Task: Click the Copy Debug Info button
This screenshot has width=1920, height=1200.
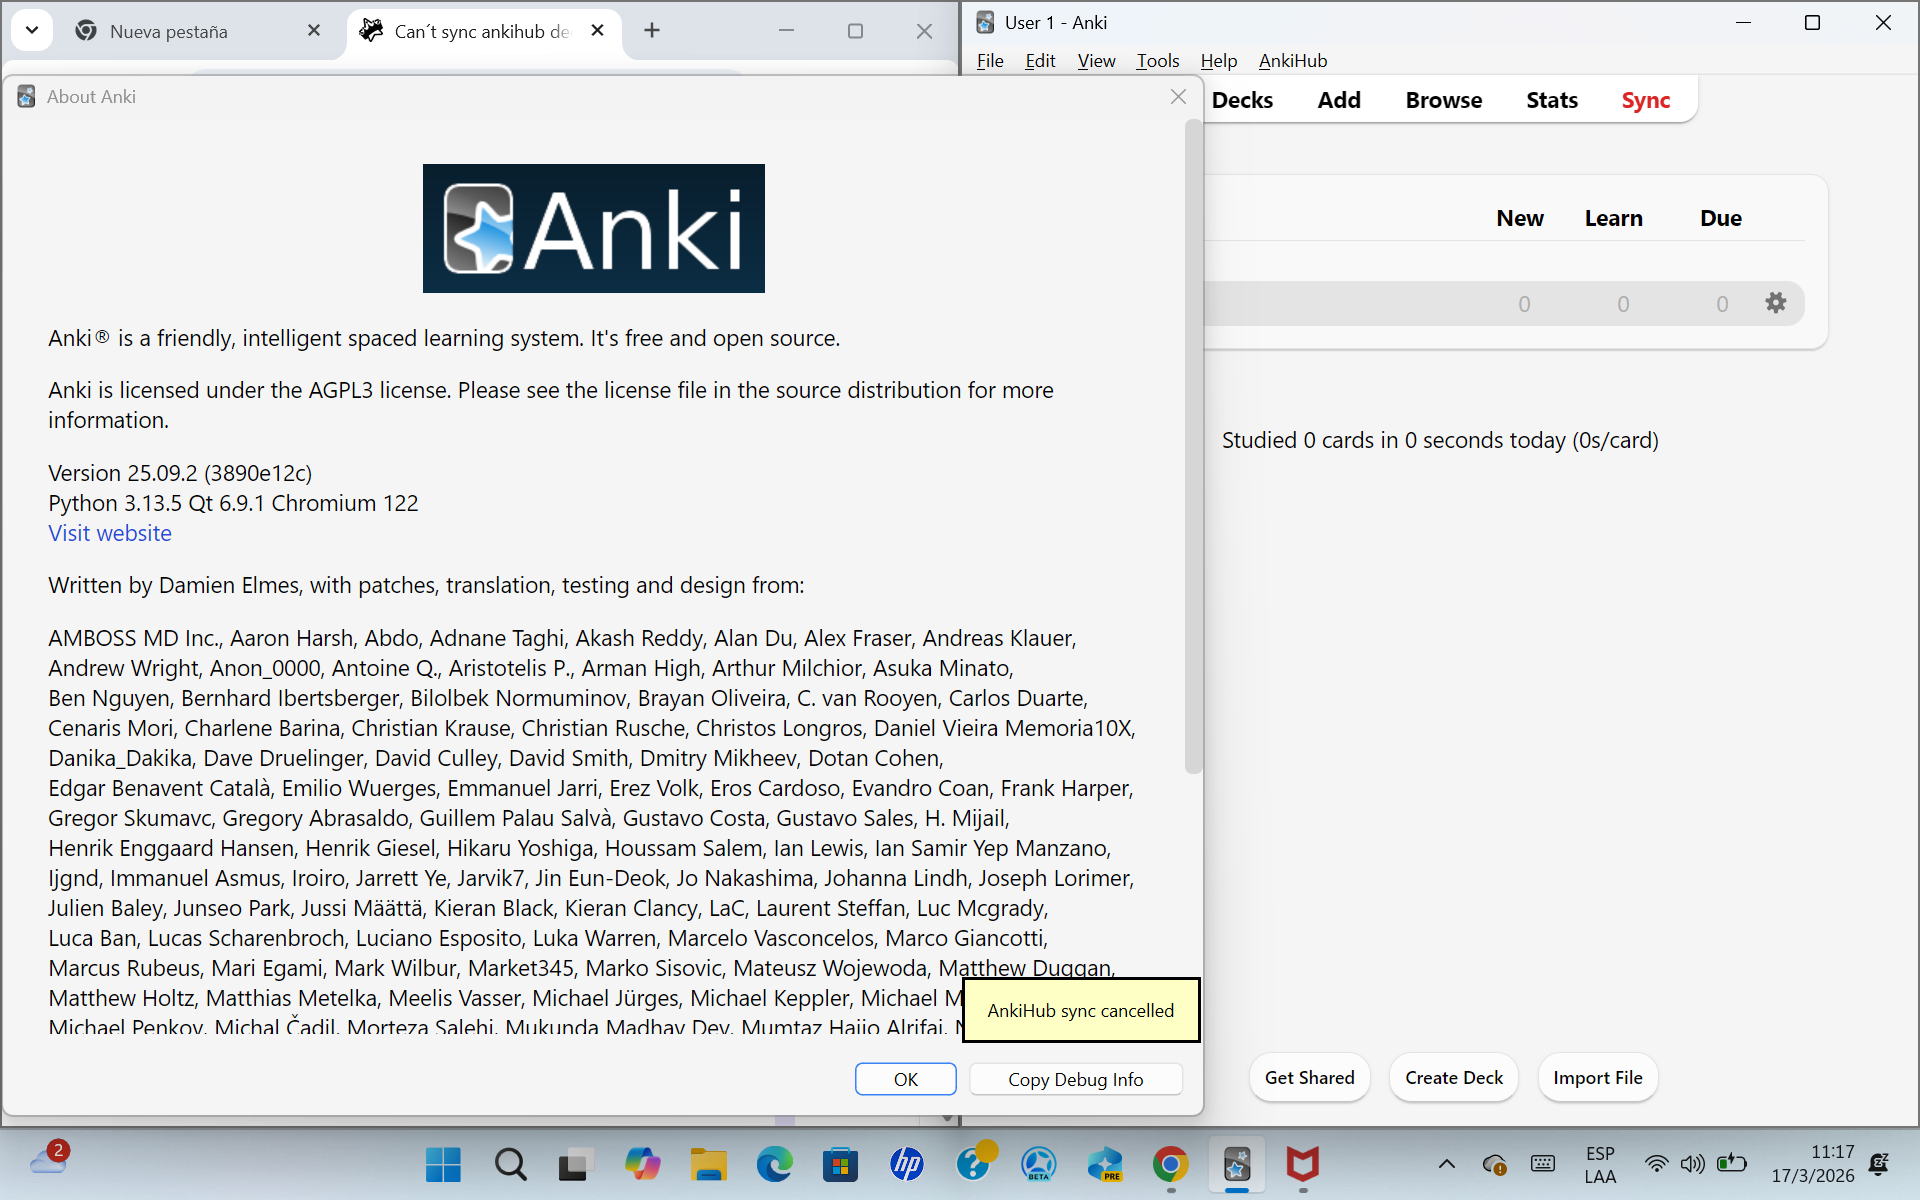Action: [x=1075, y=1079]
